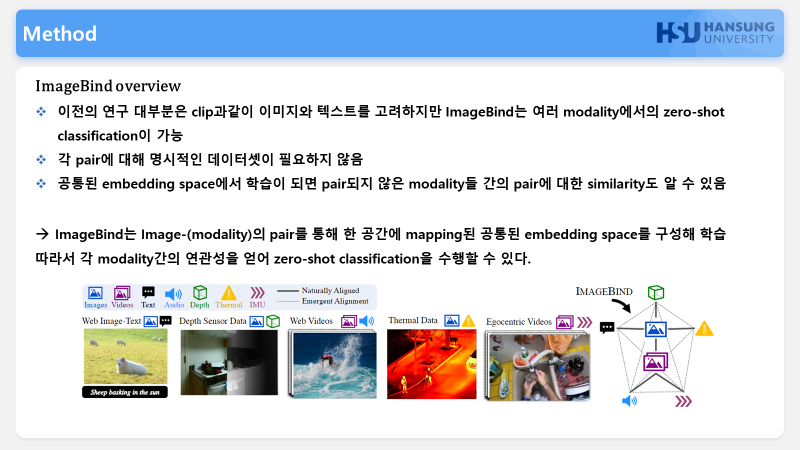This screenshot has height=450, width=800.
Task: Select the thermal triangle node in ImageBind graph
Action: coord(705,328)
